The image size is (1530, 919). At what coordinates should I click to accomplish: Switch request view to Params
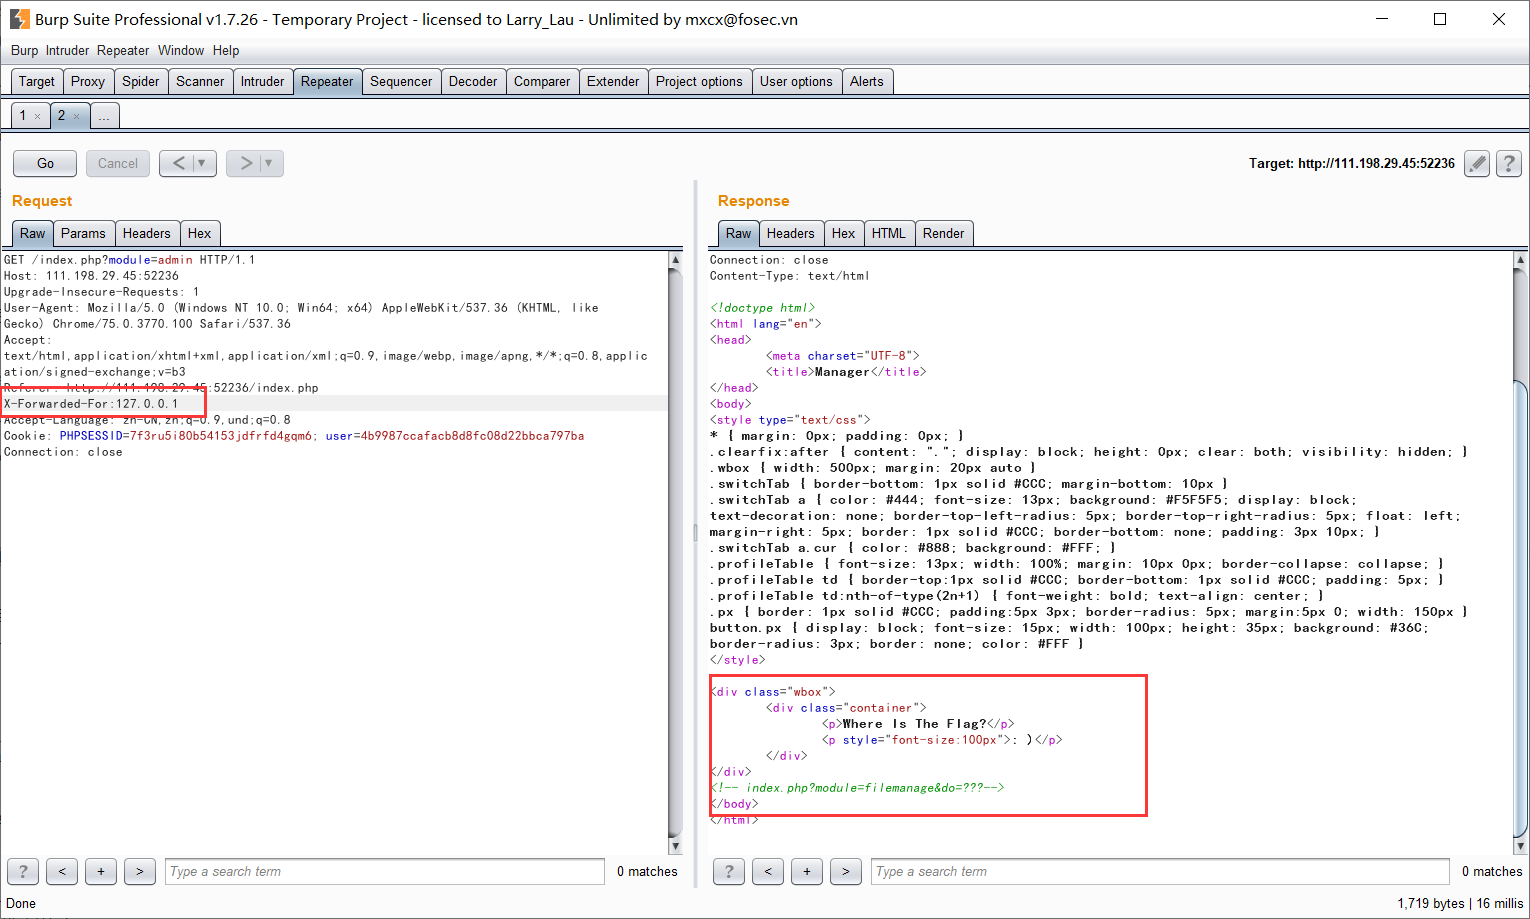pyautogui.click(x=83, y=233)
